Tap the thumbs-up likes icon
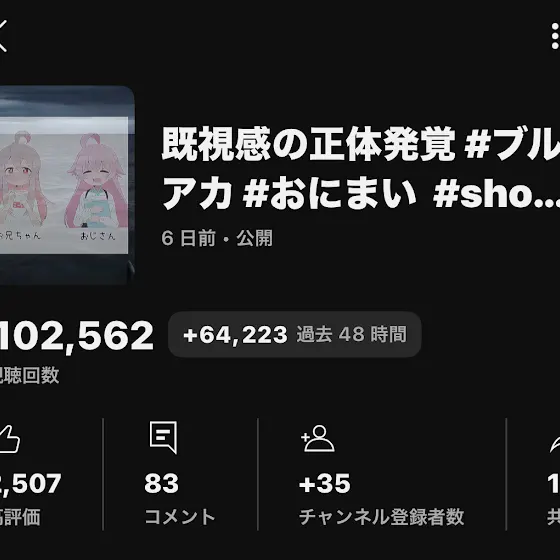The image size is (560, 560). [9, 439]
